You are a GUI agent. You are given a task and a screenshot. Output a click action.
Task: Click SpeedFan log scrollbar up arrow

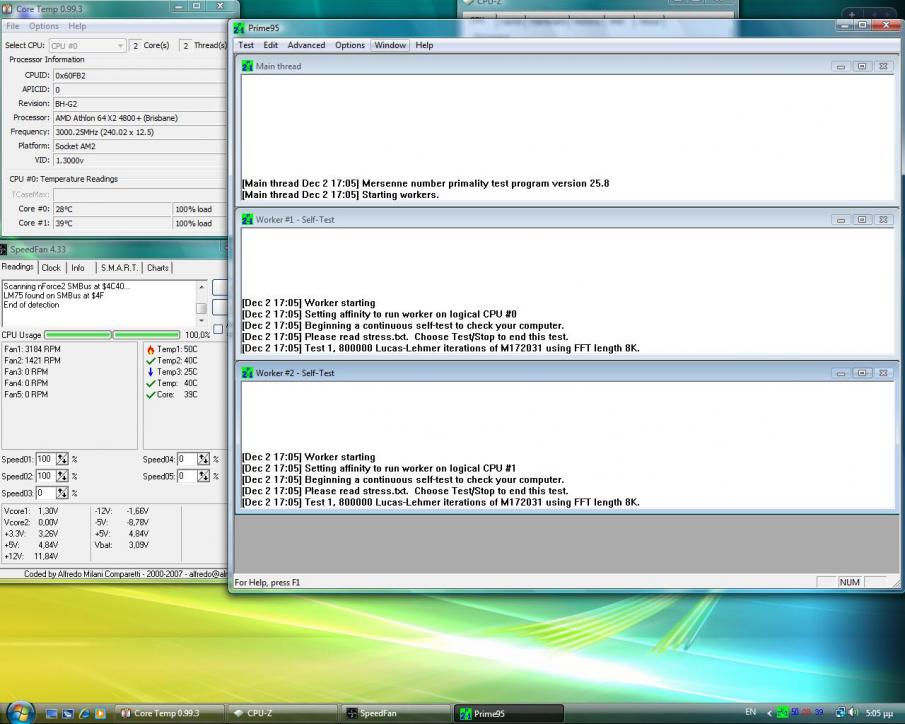click(x=201, y=287)
